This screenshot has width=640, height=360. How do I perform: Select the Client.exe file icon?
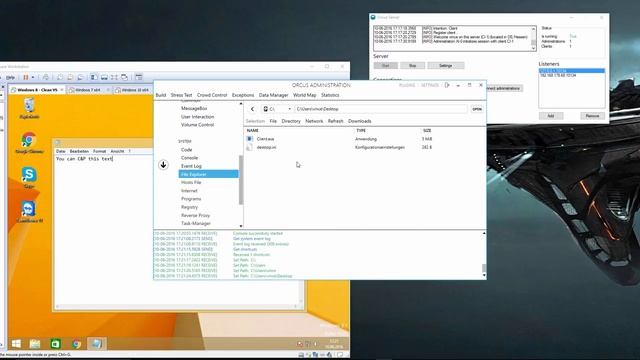point(249,139)
